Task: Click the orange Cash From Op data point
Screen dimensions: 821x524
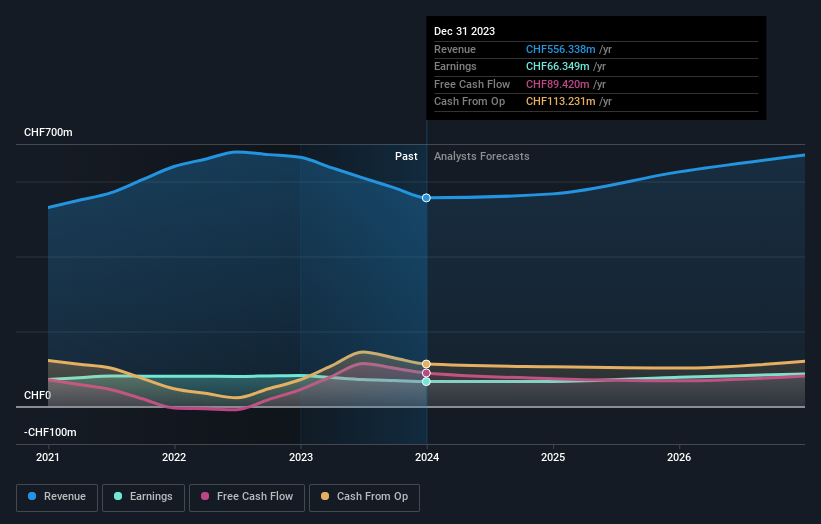Action: [x=426, y=364]
